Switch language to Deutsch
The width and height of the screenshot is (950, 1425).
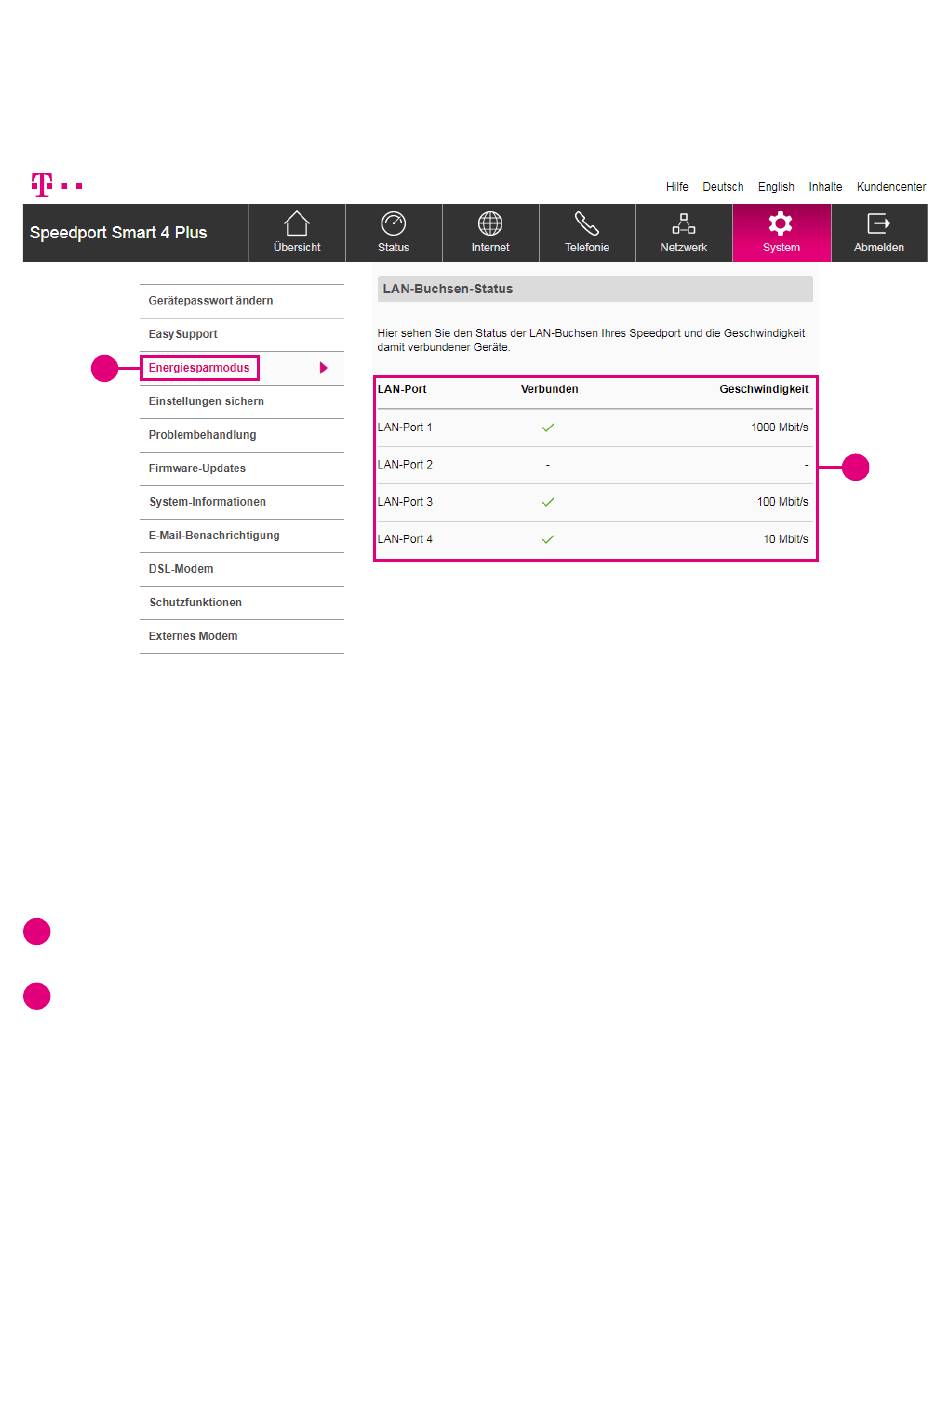[723, 187]
